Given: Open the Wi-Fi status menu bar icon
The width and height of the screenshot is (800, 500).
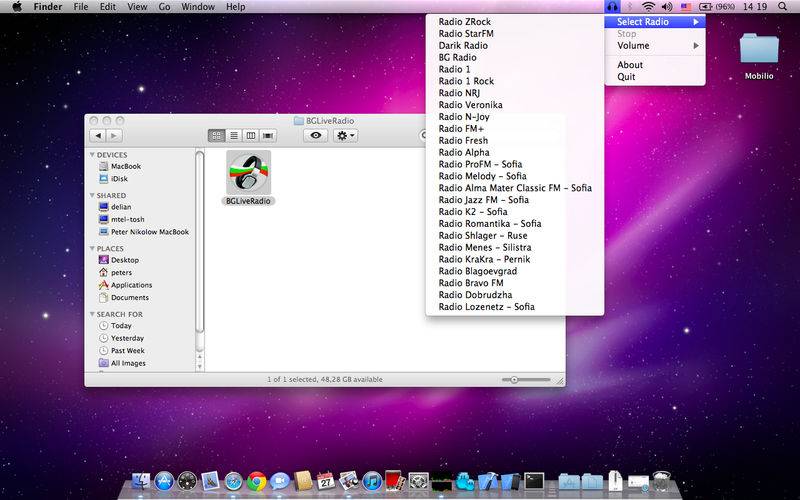Looking at the screenshot, I should (648, 7).
